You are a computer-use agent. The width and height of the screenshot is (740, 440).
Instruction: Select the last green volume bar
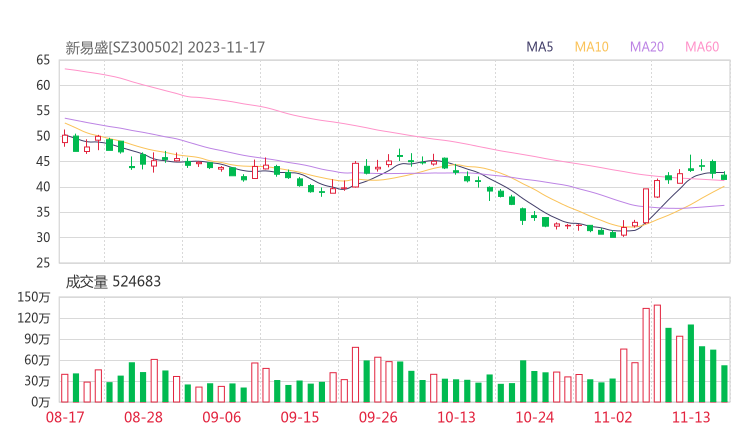[x=724, y=384]
